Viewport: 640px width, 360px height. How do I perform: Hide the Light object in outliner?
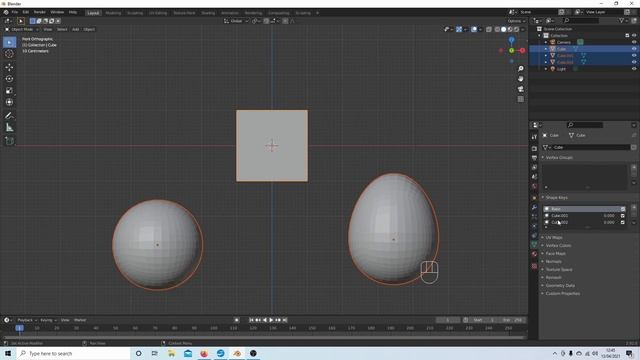pyautogui.click(x=634, y=69)
